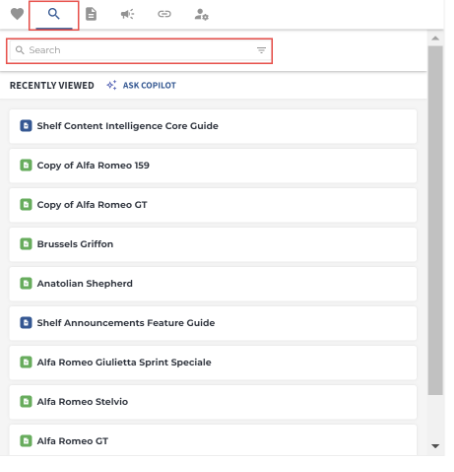Screen dimensions: 454x472
Task: Open the Links chain icon tab
Action: [x=164, y=14]
